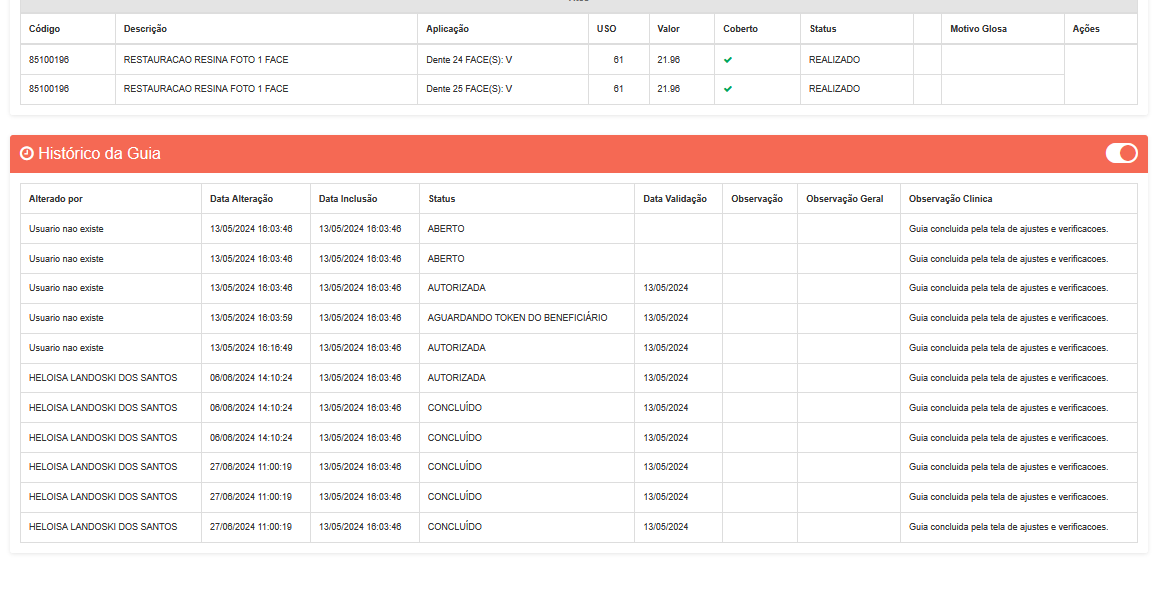The width and height of the screenshot is (1154, 607).
Task: Click the Ações column header
Action: pos(1086,29)
